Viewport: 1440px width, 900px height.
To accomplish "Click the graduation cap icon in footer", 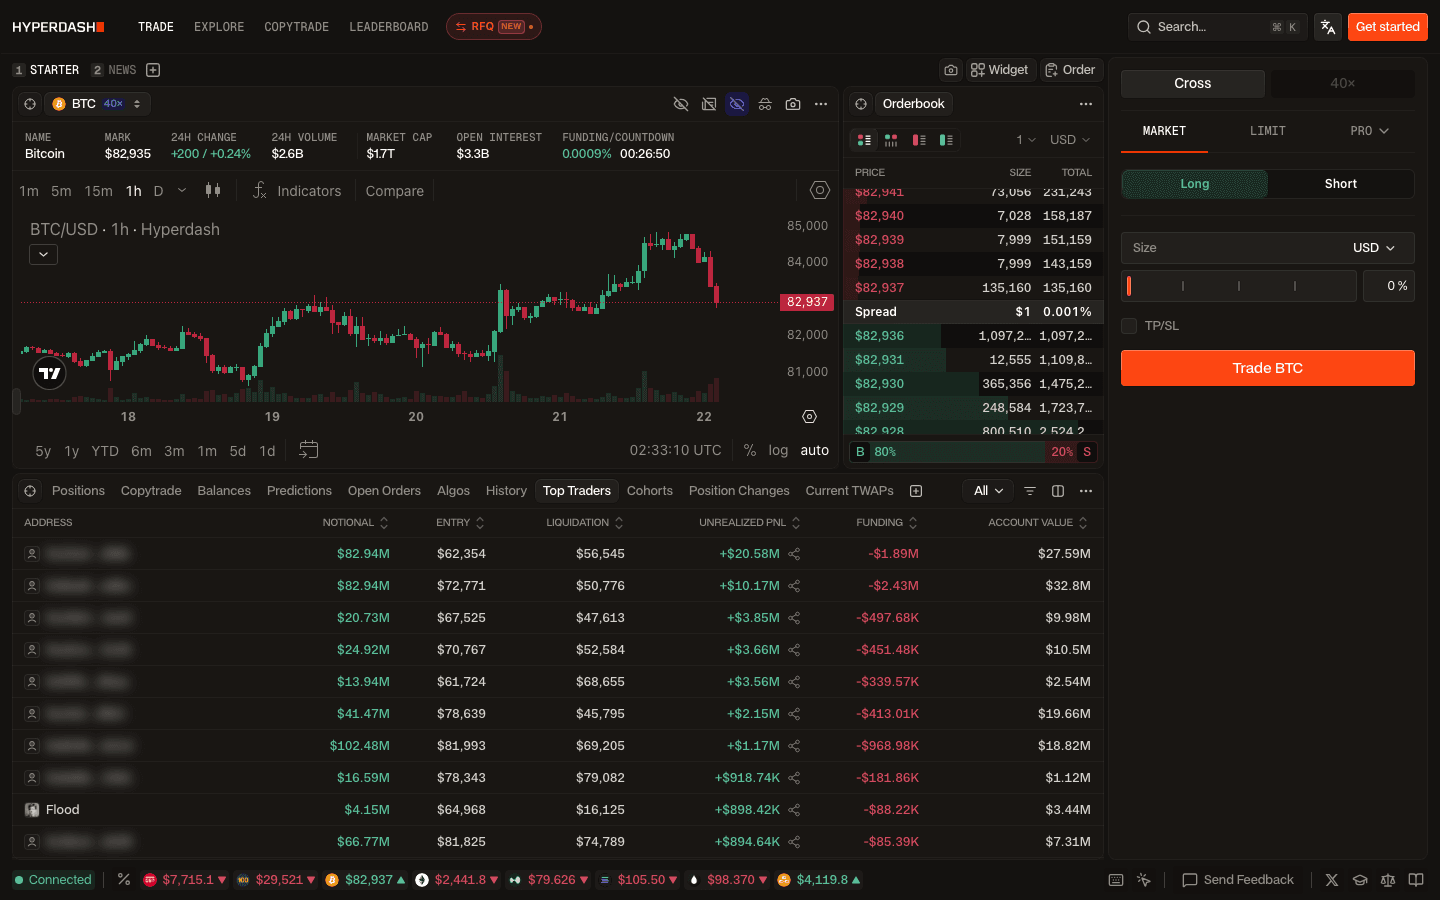I will 1360,880.
